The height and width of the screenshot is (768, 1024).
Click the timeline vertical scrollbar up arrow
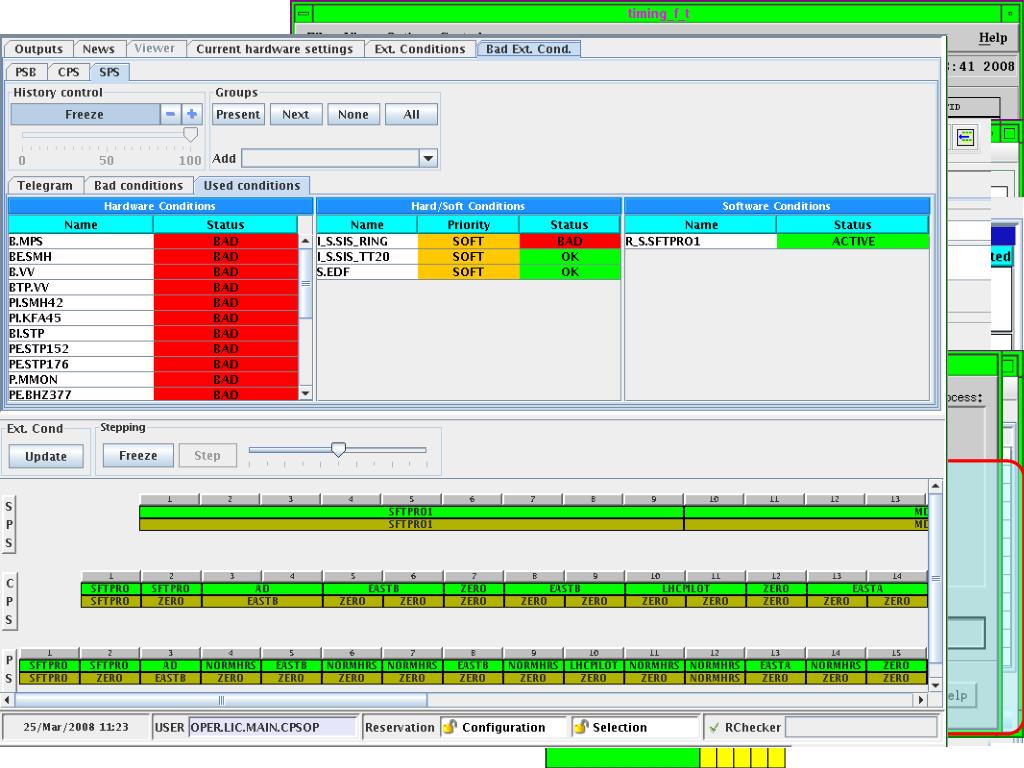[x=935, y=487]
